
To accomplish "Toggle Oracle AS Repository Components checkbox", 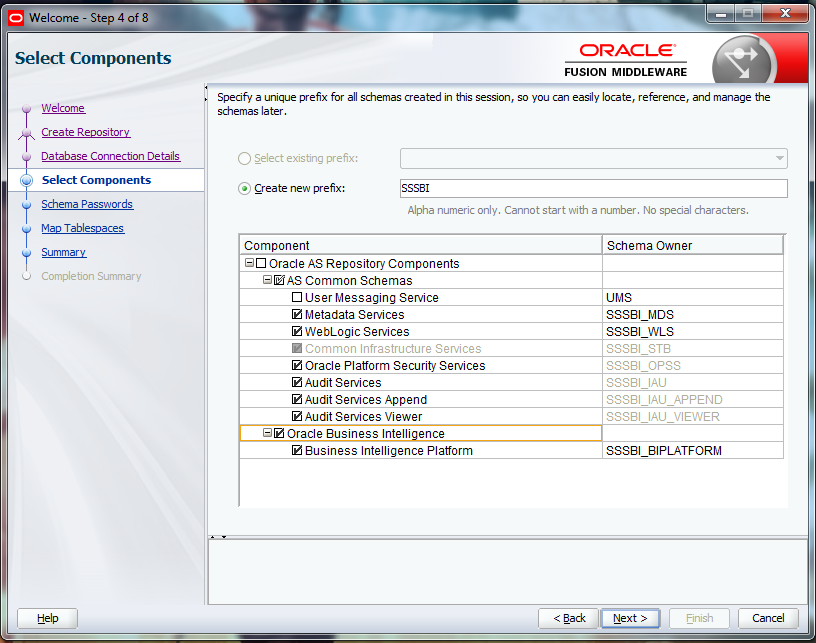I will [x=261, y=263].
